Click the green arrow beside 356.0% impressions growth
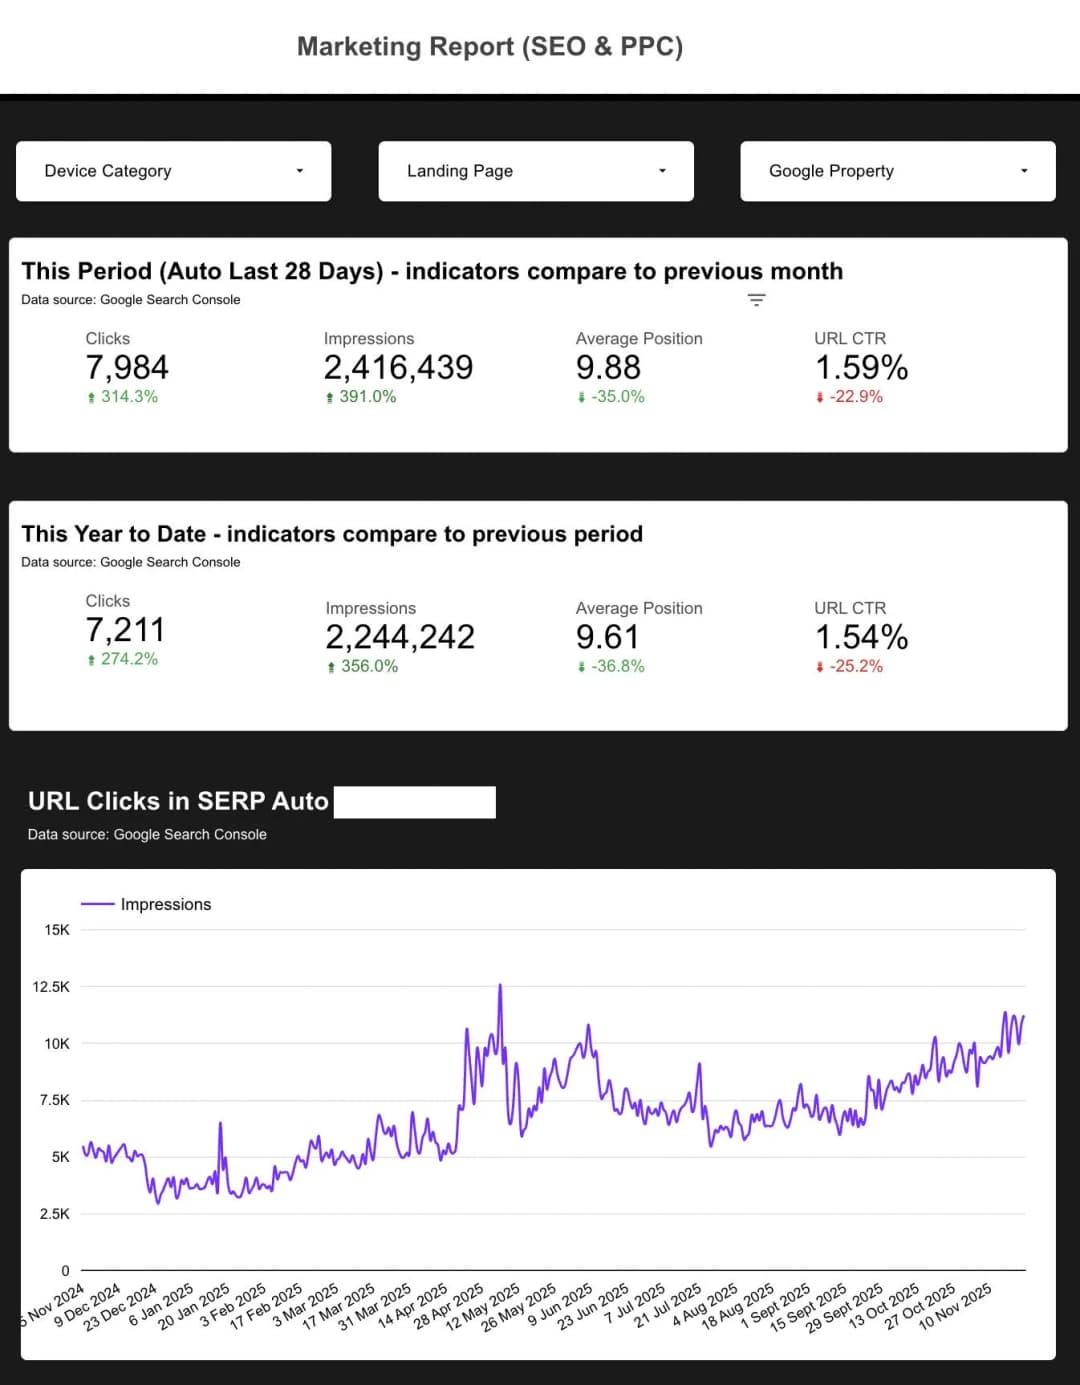The width and height of the screenshot is (1080, 1385). (x=330, y=666)
